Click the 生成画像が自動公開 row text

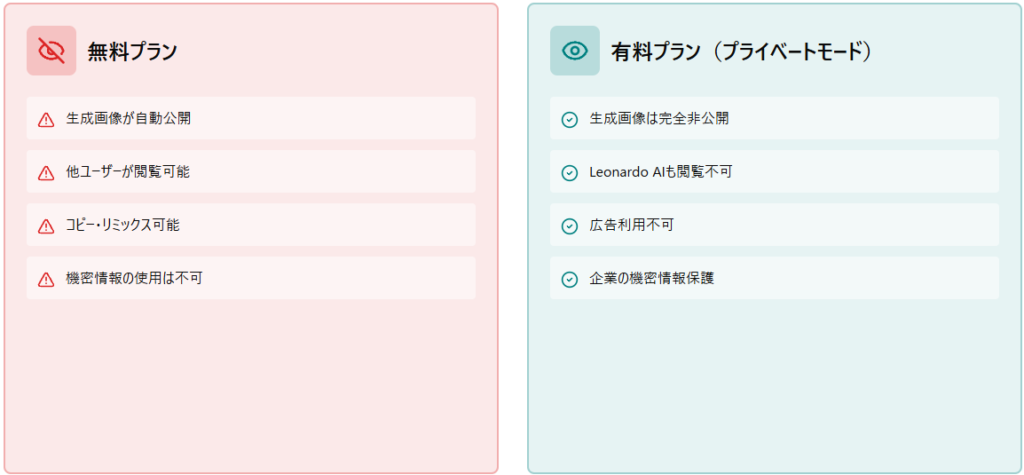point(128,119)
